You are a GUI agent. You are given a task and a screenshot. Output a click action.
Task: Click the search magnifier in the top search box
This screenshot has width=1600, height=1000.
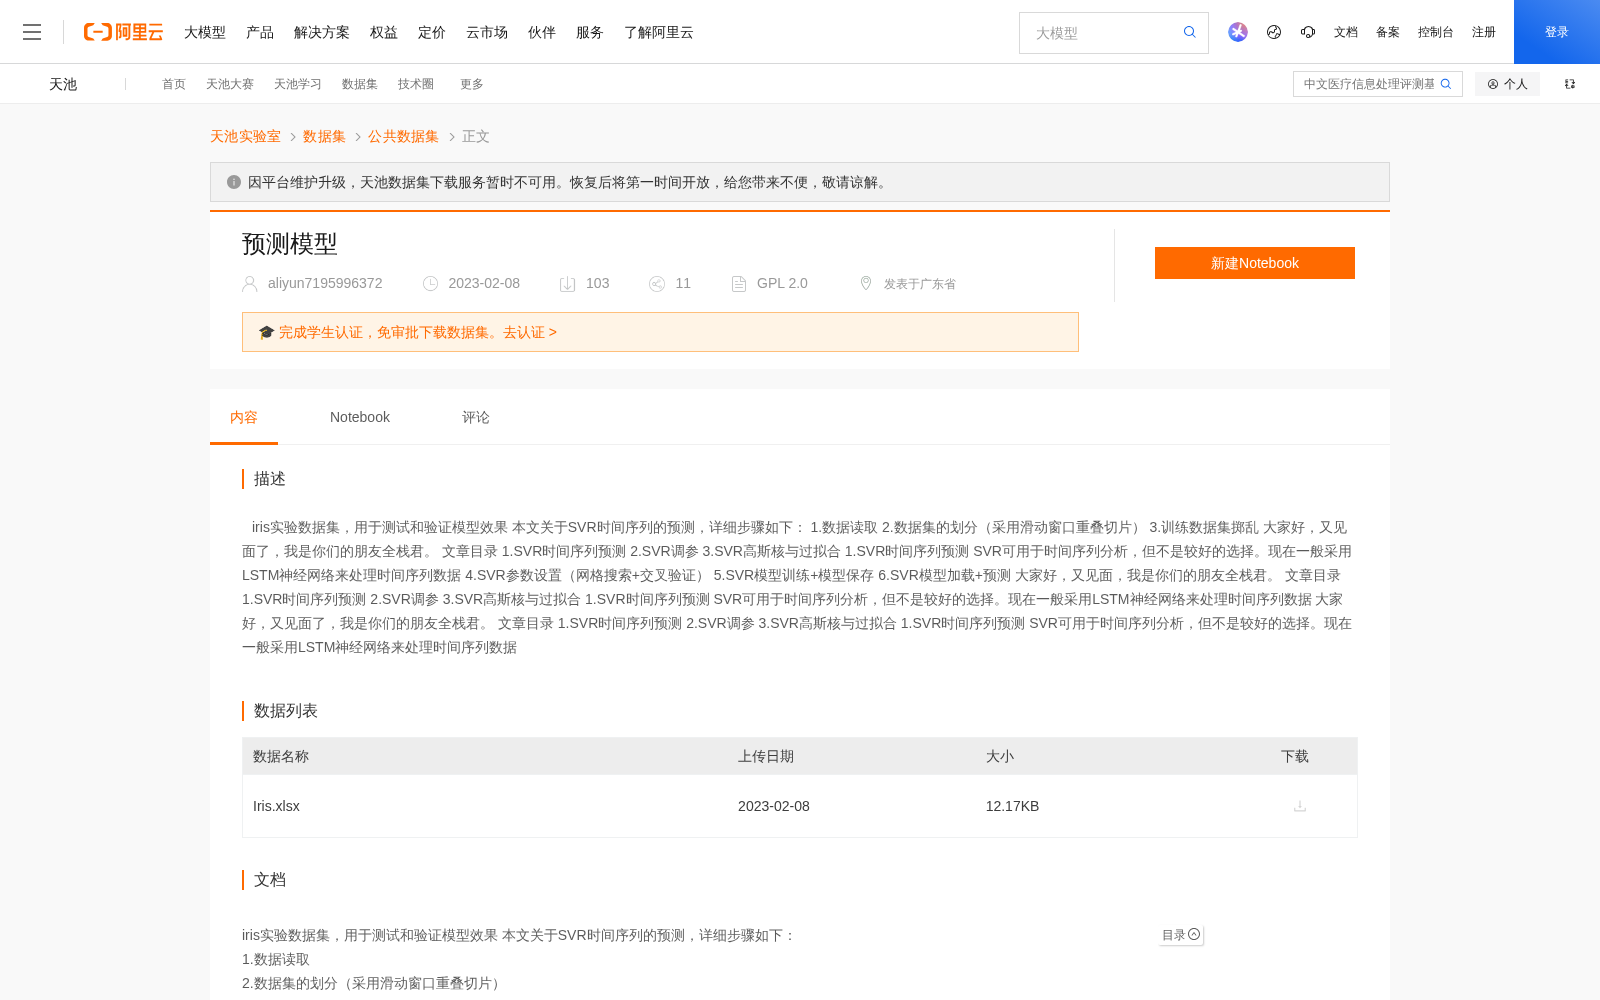pos(1190,32)
